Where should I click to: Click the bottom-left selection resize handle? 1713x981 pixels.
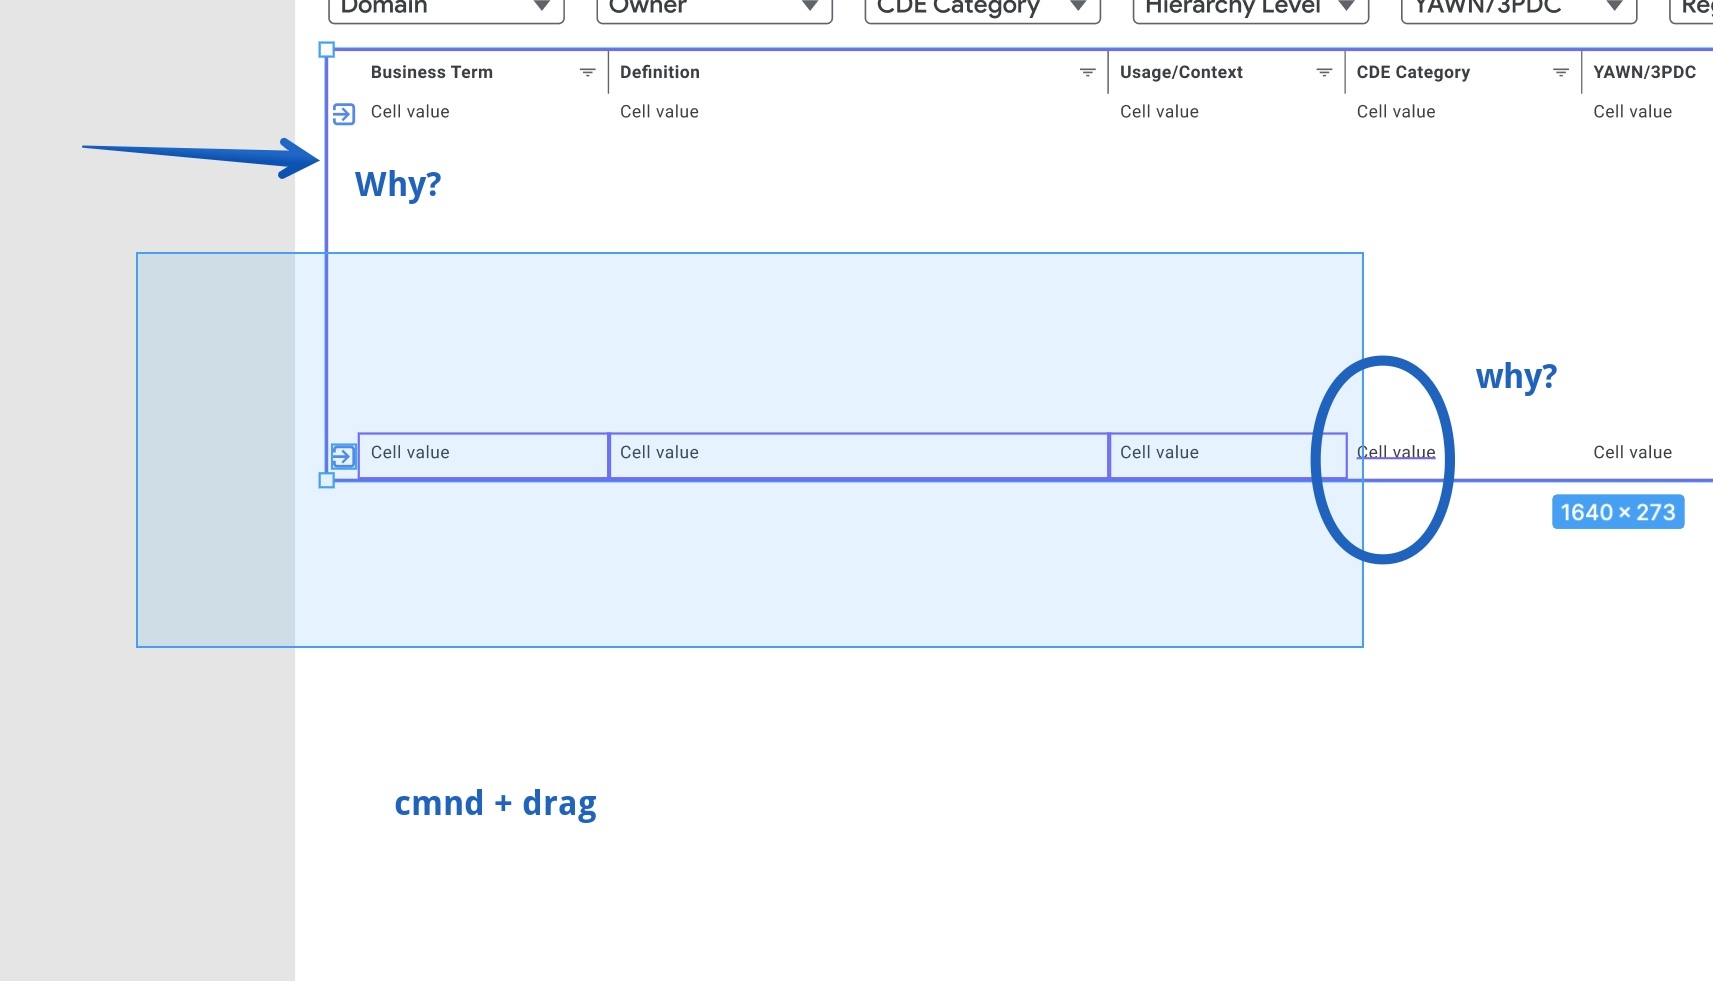point(326,480)
